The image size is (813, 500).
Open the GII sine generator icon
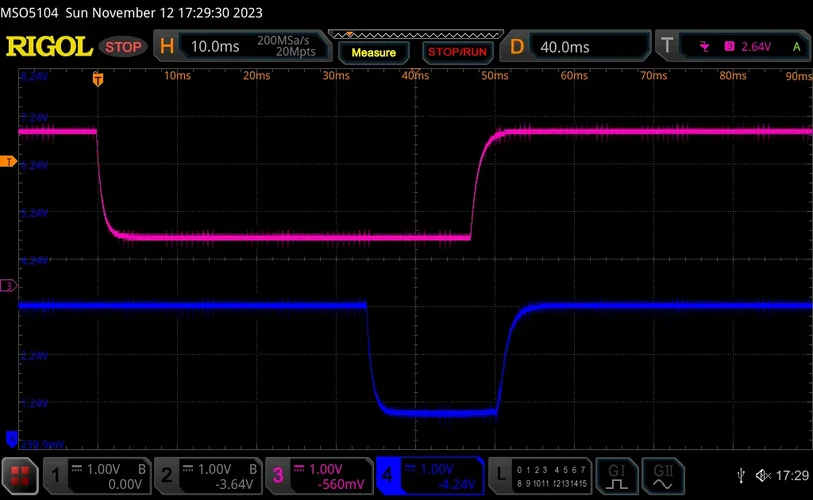662,475
